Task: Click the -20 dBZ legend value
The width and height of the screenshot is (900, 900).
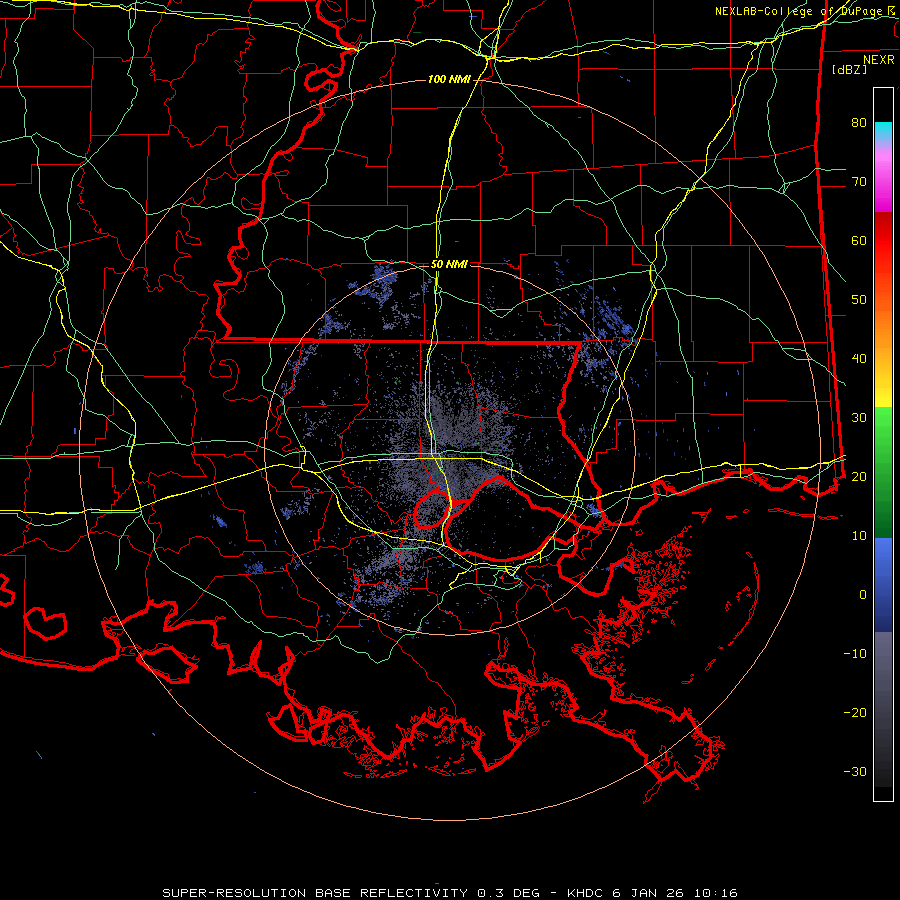Action: [x=855, y=712]
